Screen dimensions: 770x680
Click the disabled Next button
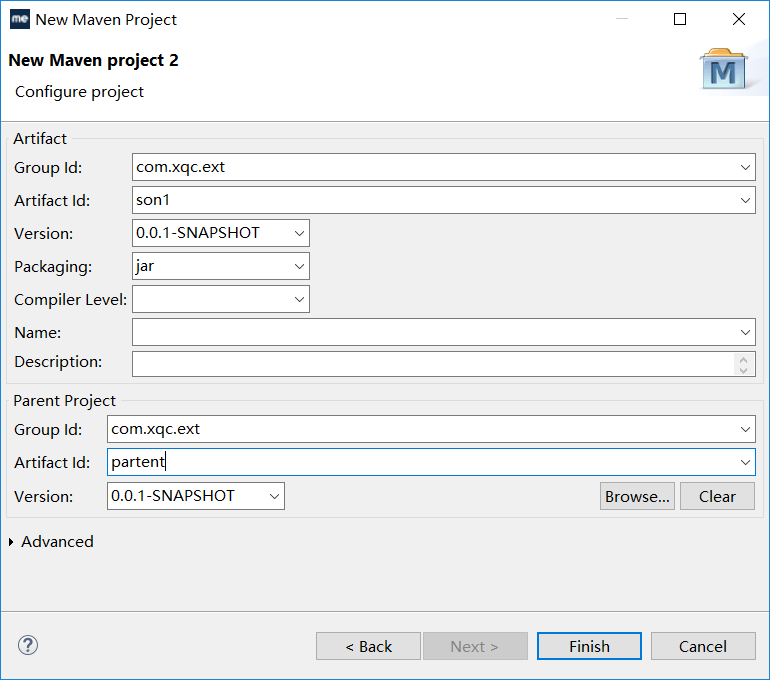coord(475,646)
